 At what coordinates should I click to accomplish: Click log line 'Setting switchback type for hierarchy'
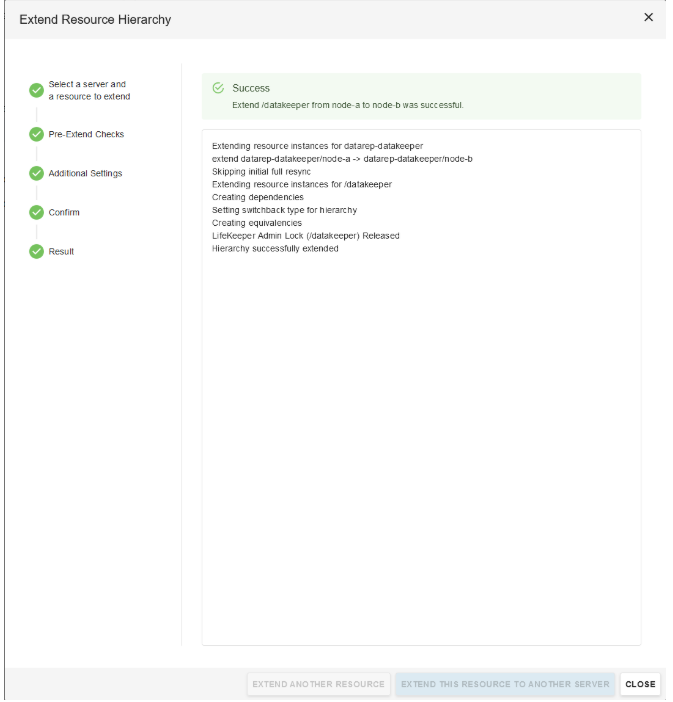[x=284, y=210]
